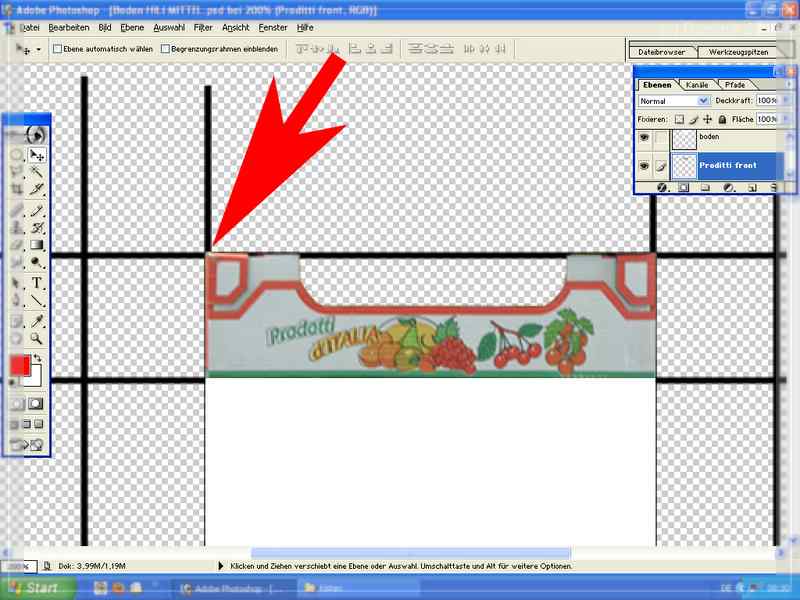Align top edges of layers
Viewport: 800px width, 600px height.
point(303,49)
